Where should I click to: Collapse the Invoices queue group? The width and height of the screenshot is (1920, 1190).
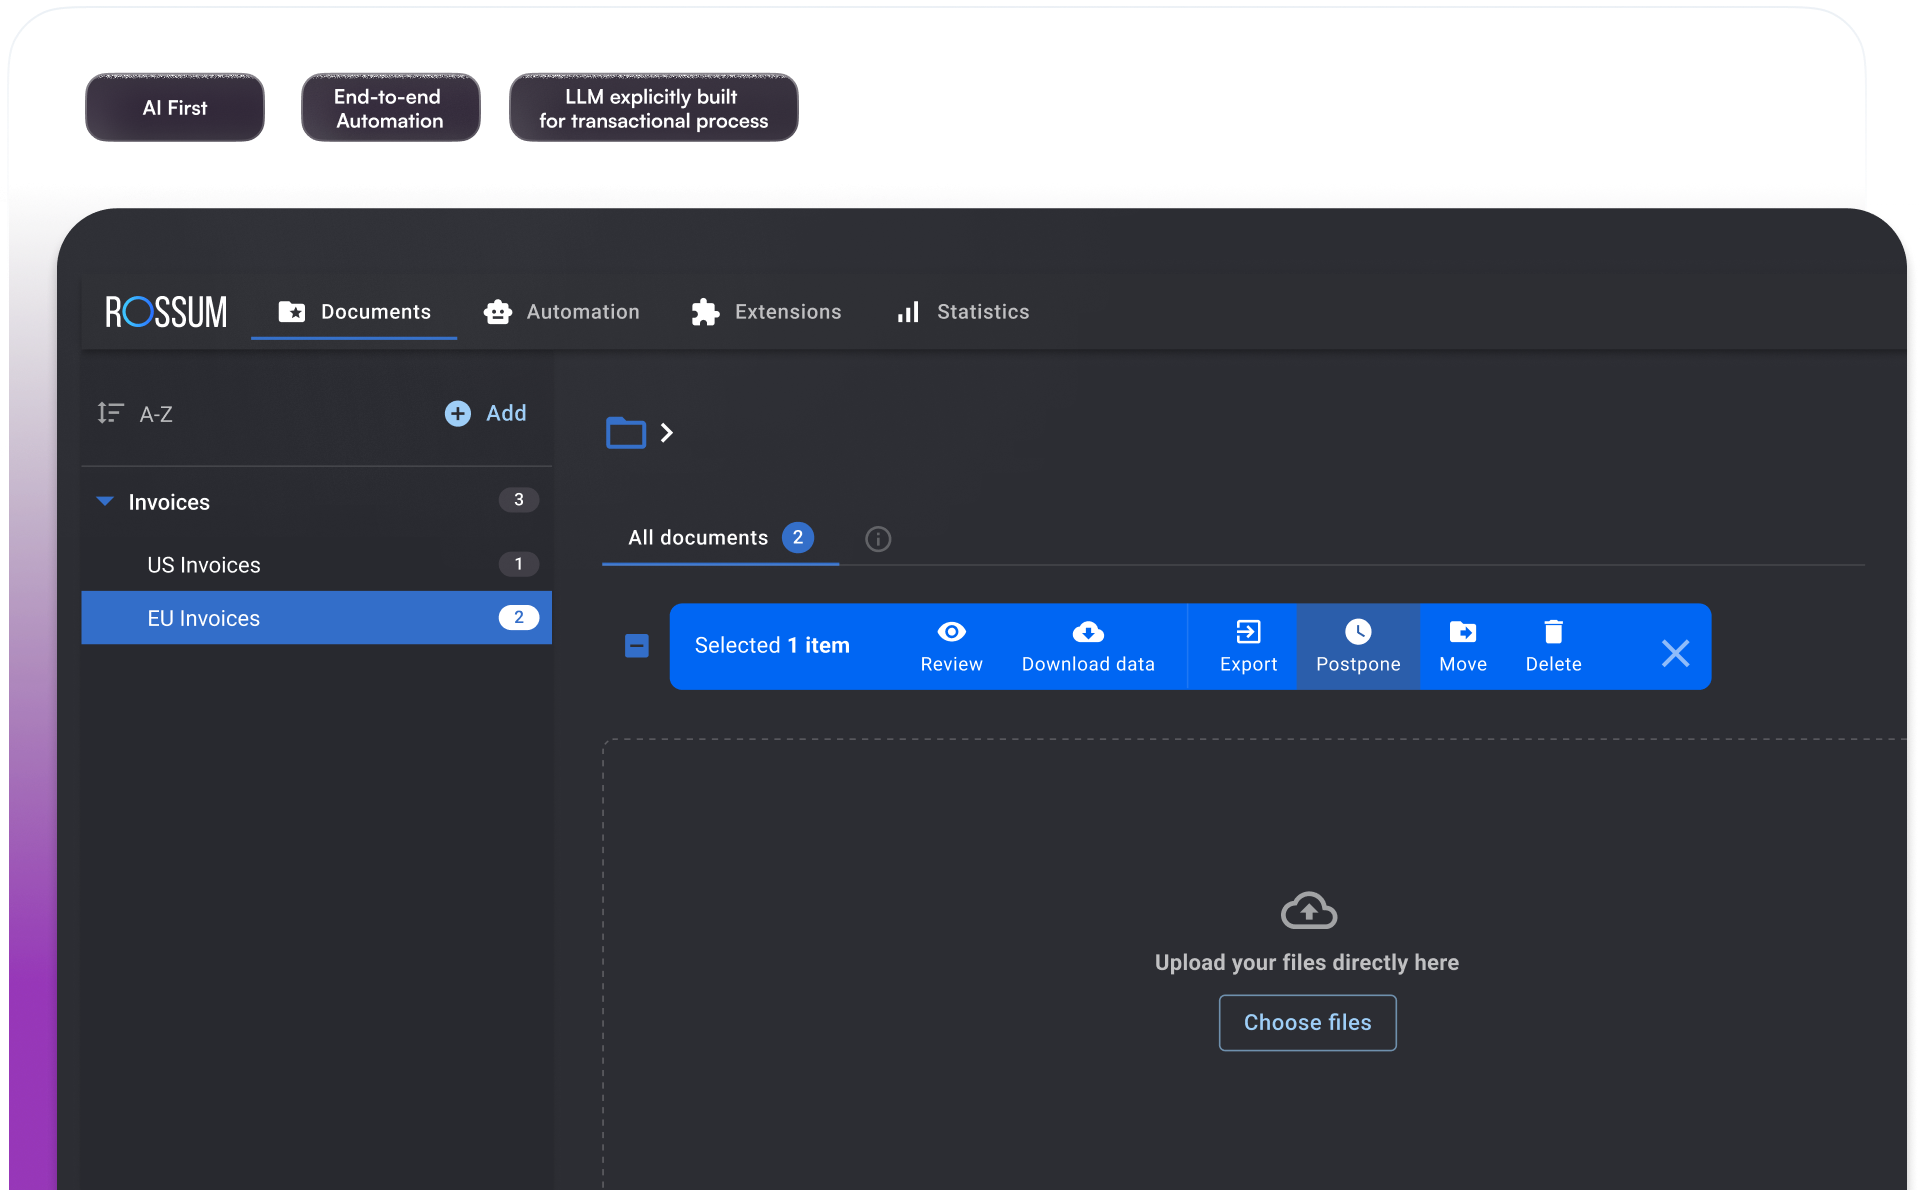pyautogui.click(x=105, y=501)
